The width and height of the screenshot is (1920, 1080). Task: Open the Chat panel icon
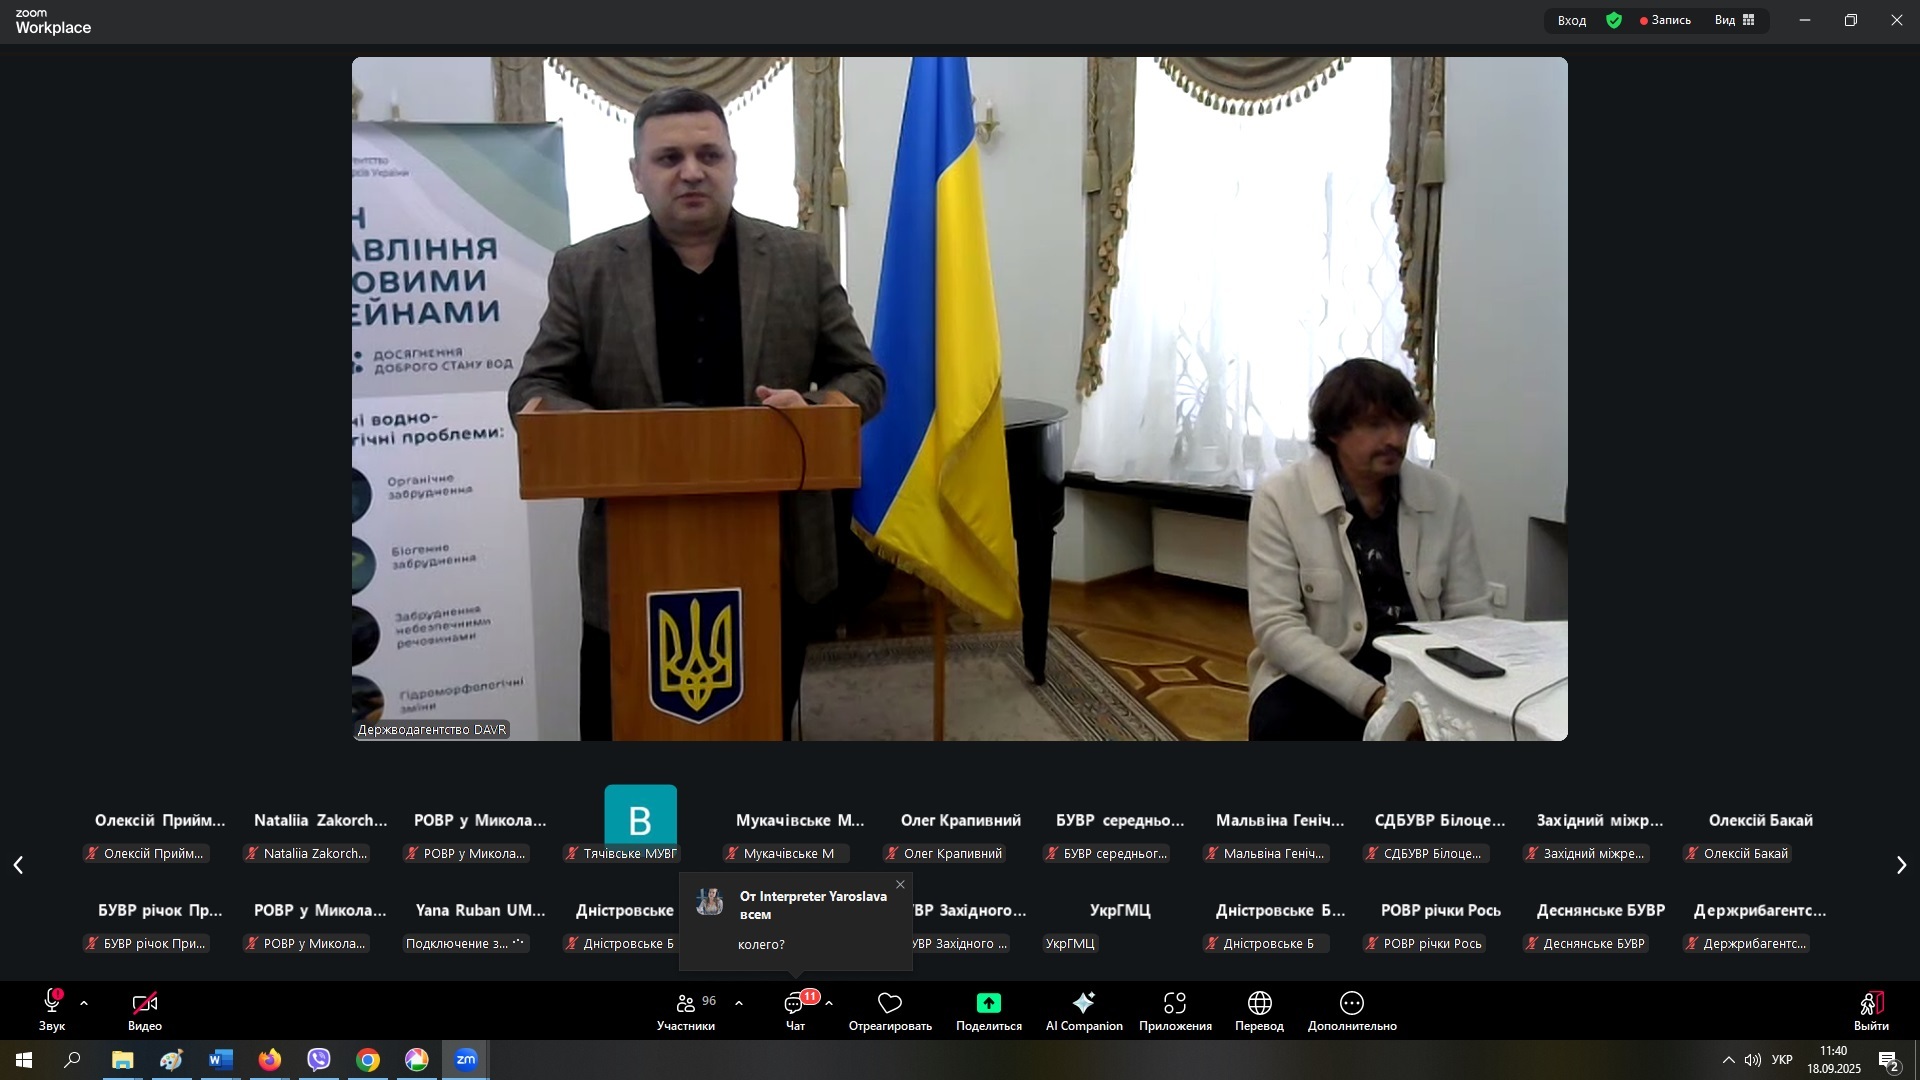coord(794,1003)
